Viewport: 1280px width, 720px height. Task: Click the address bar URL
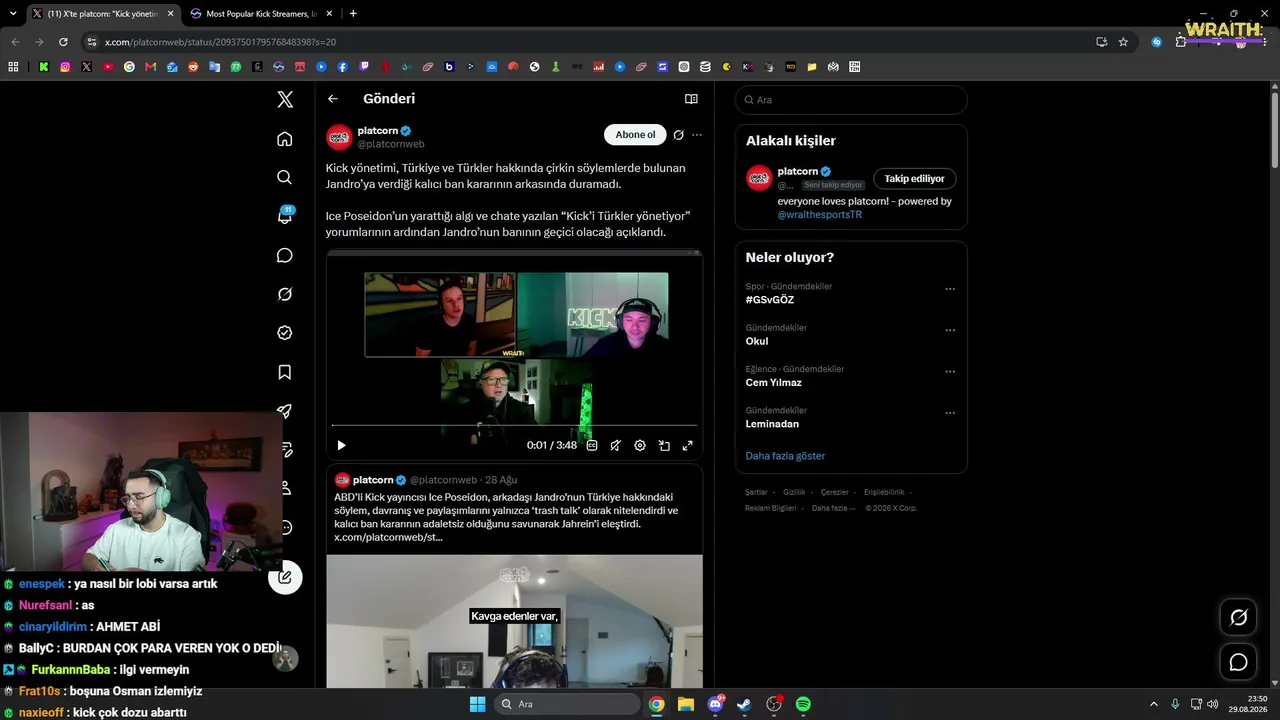click(x=220, y=42)
